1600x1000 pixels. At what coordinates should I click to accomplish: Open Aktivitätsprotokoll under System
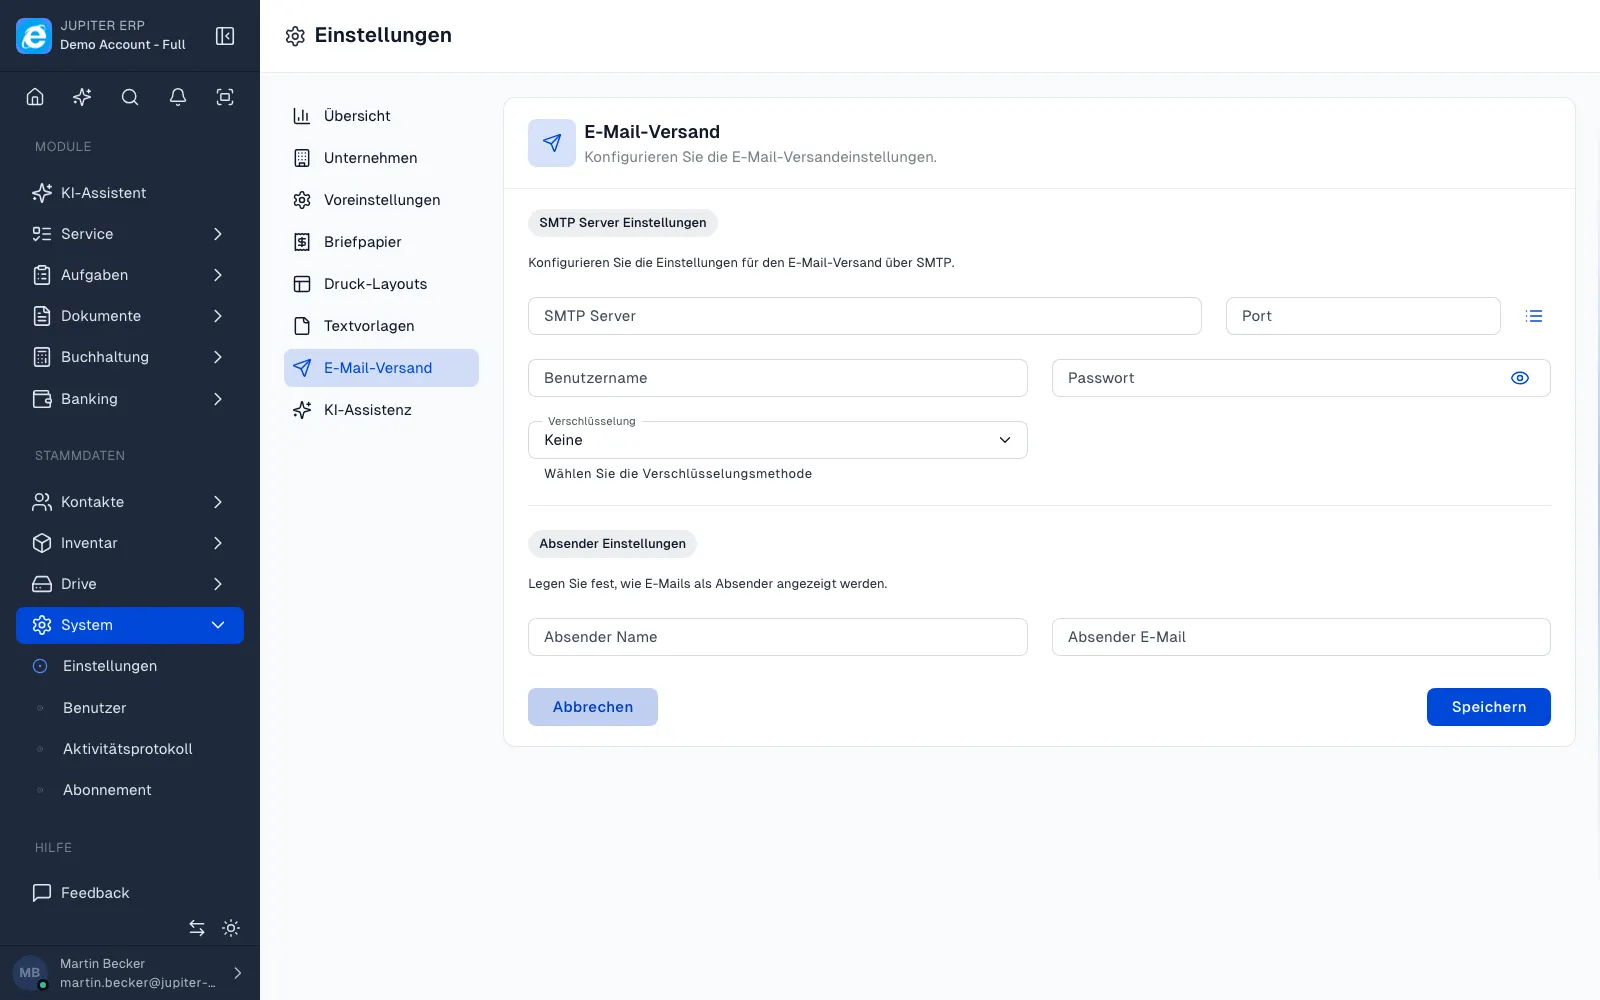tap(130, 749)
